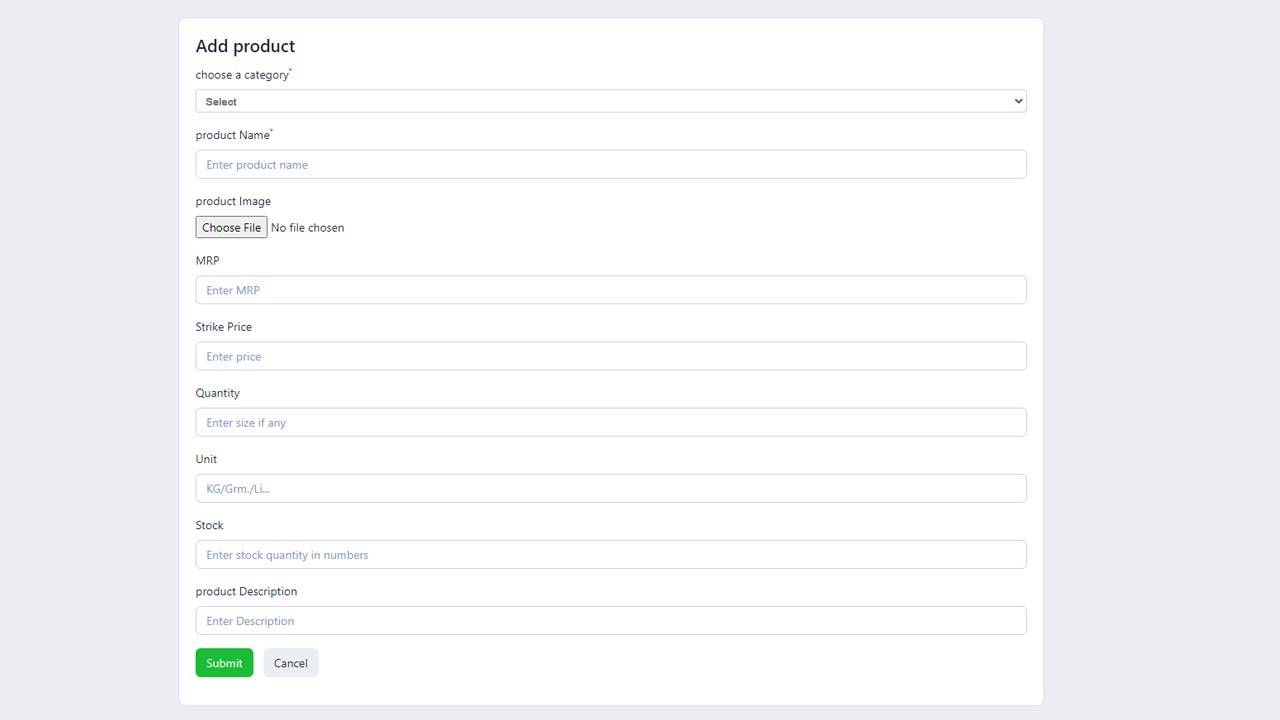Click the product name input field
The image size is (1280, 720).
pyautogui.click(x=610, y=165)
